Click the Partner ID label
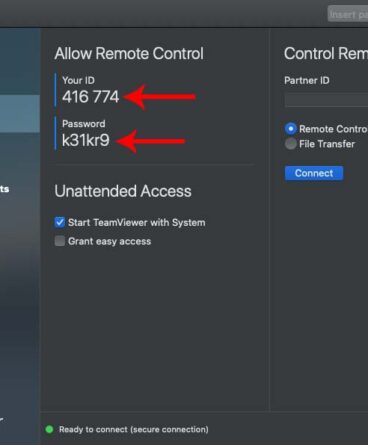The width and height of the screenshot is (368, 445). tap(307, 81)
